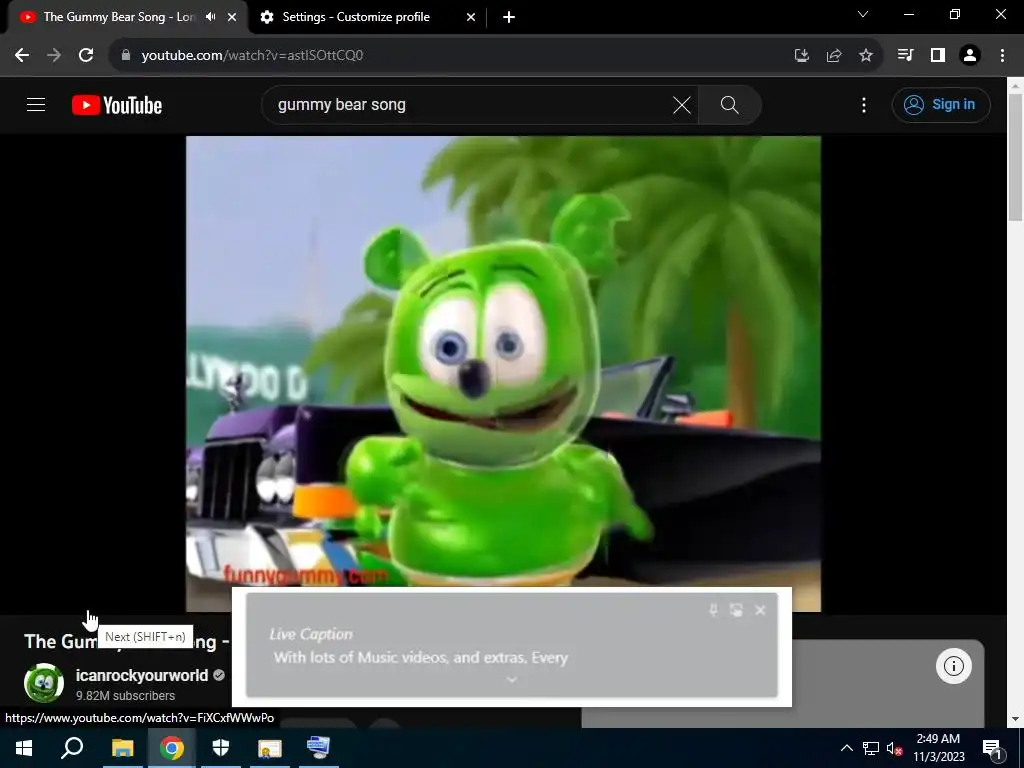Open YouTube settings three-dot menu
This screenshot has height=768, width=1024.
[x=864, y=105]
